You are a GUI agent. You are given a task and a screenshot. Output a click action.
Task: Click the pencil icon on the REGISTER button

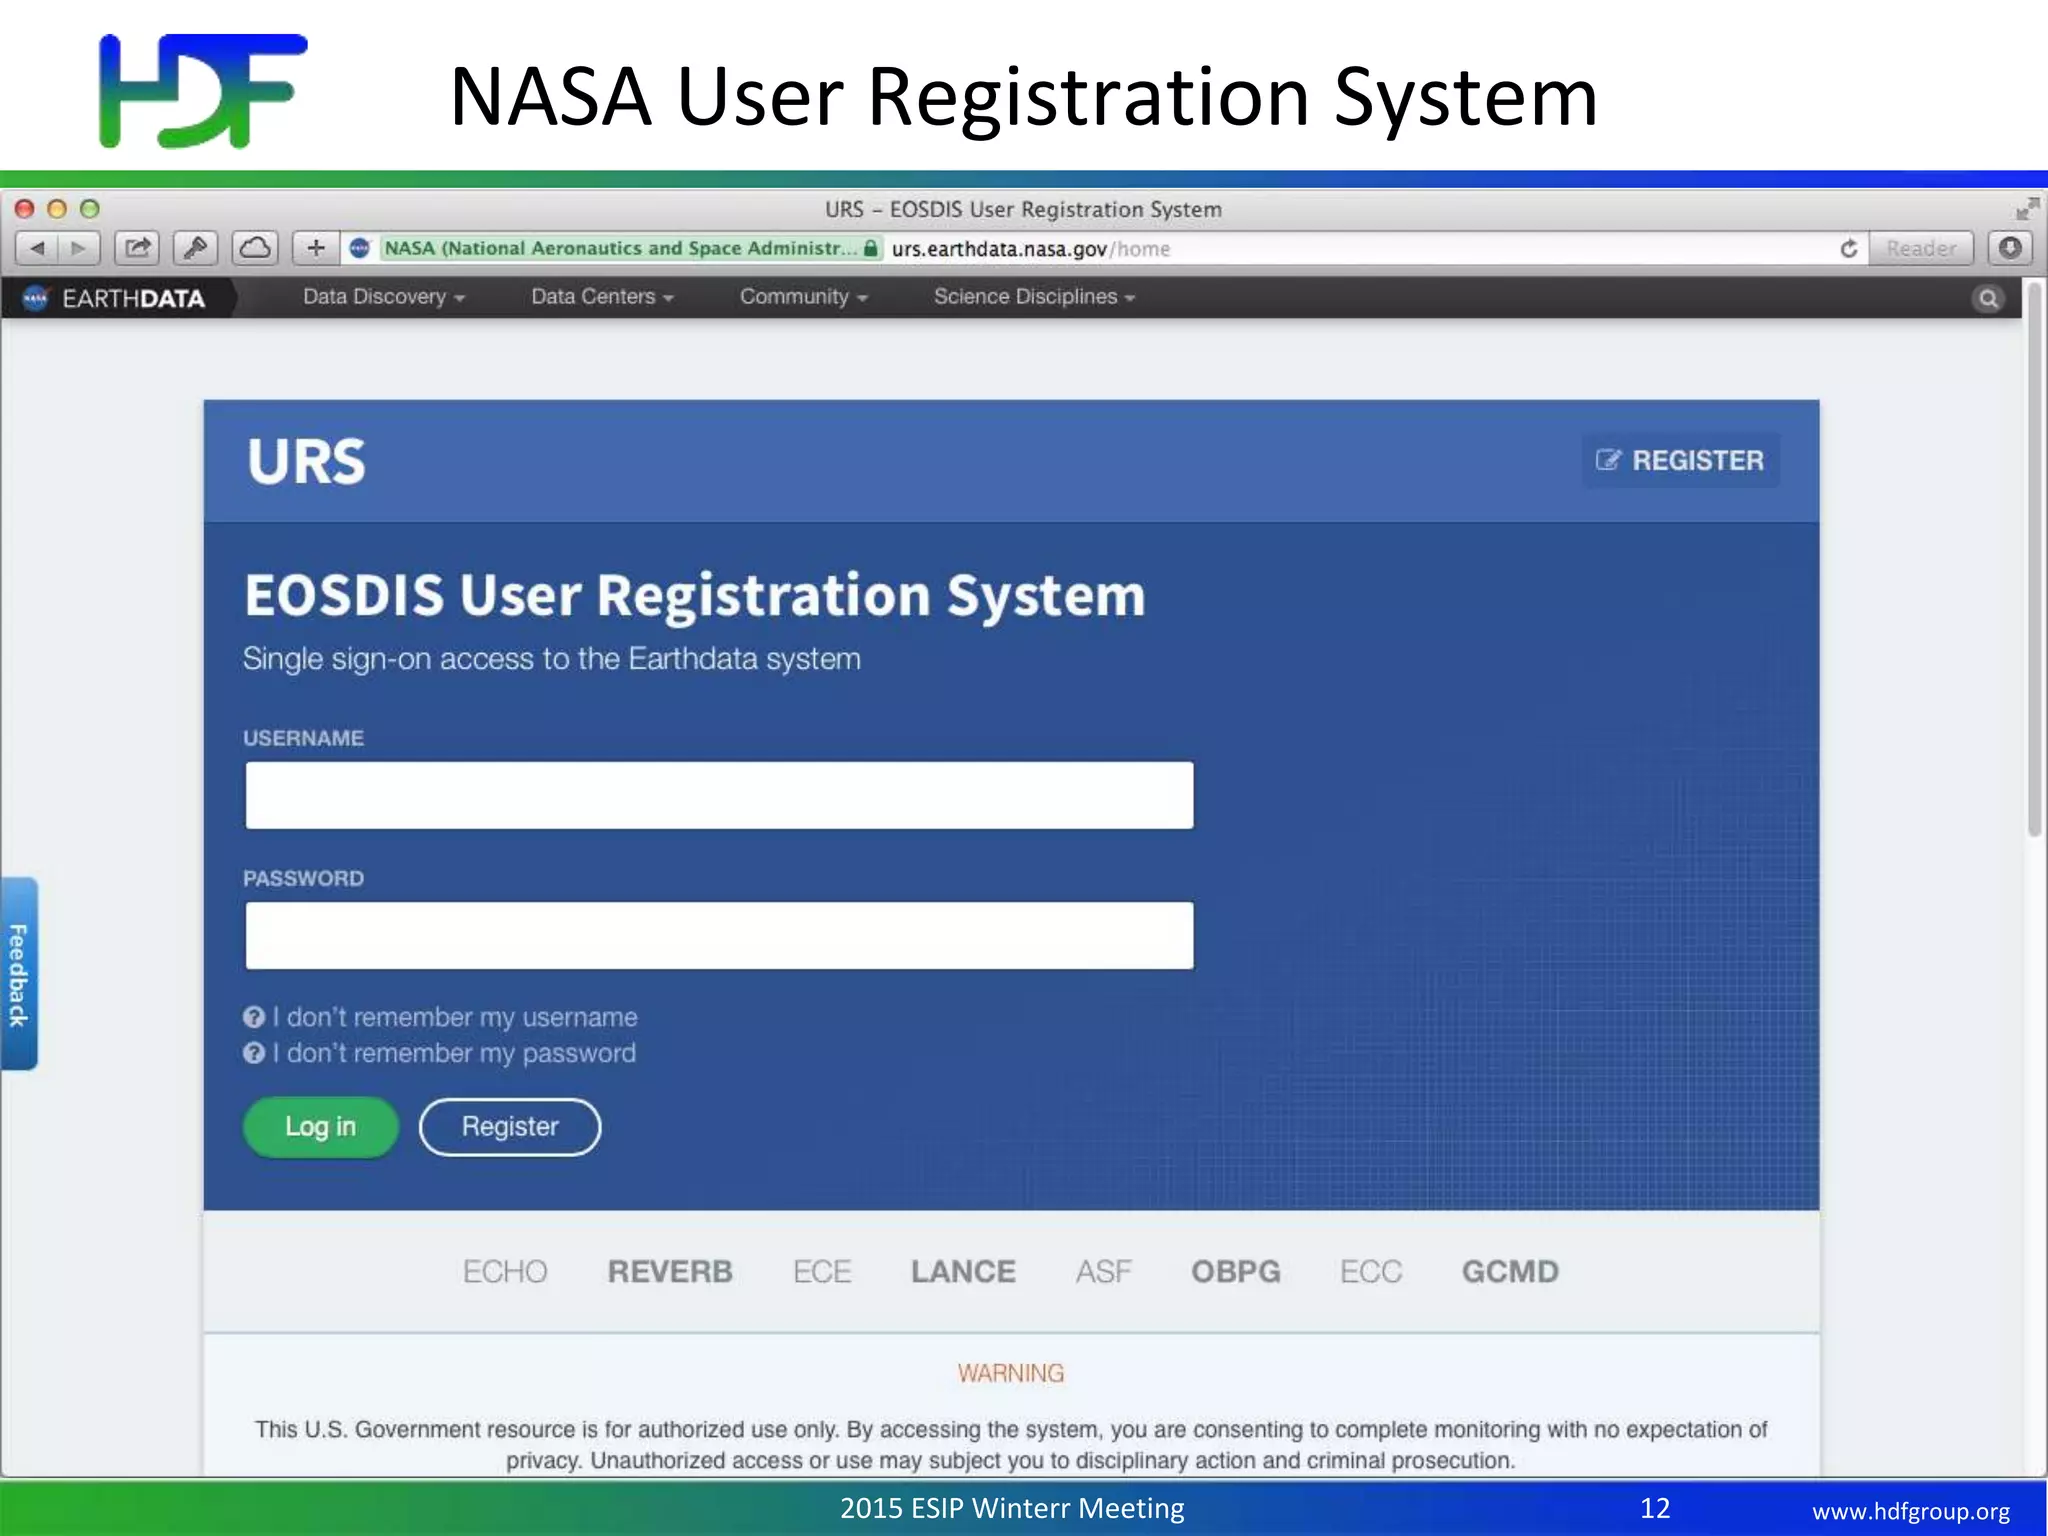click(x=1608, y=460)
